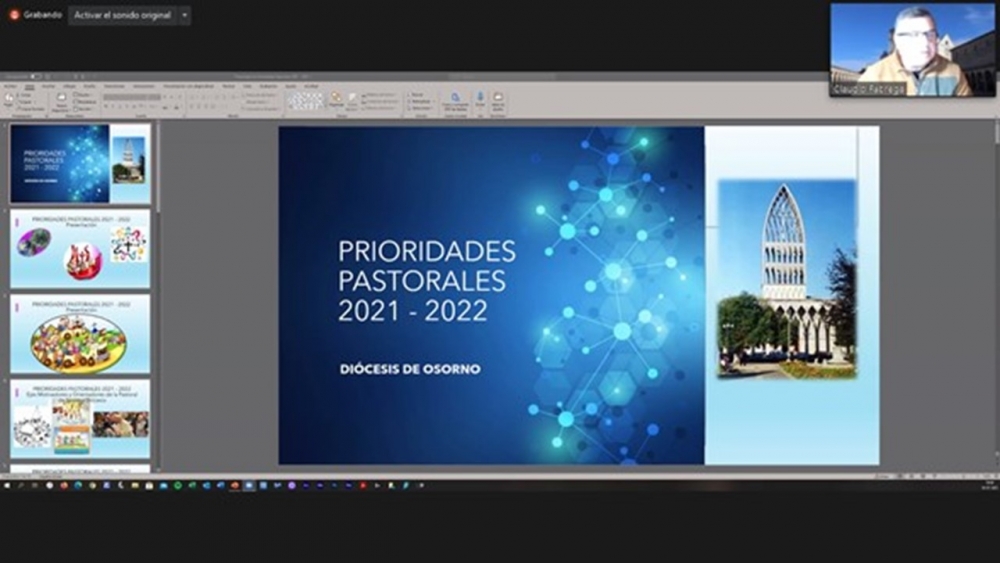Open the Organizar tool in ribbon
Viewport: 1000px width, 563px height.
(x=336, y=100)
